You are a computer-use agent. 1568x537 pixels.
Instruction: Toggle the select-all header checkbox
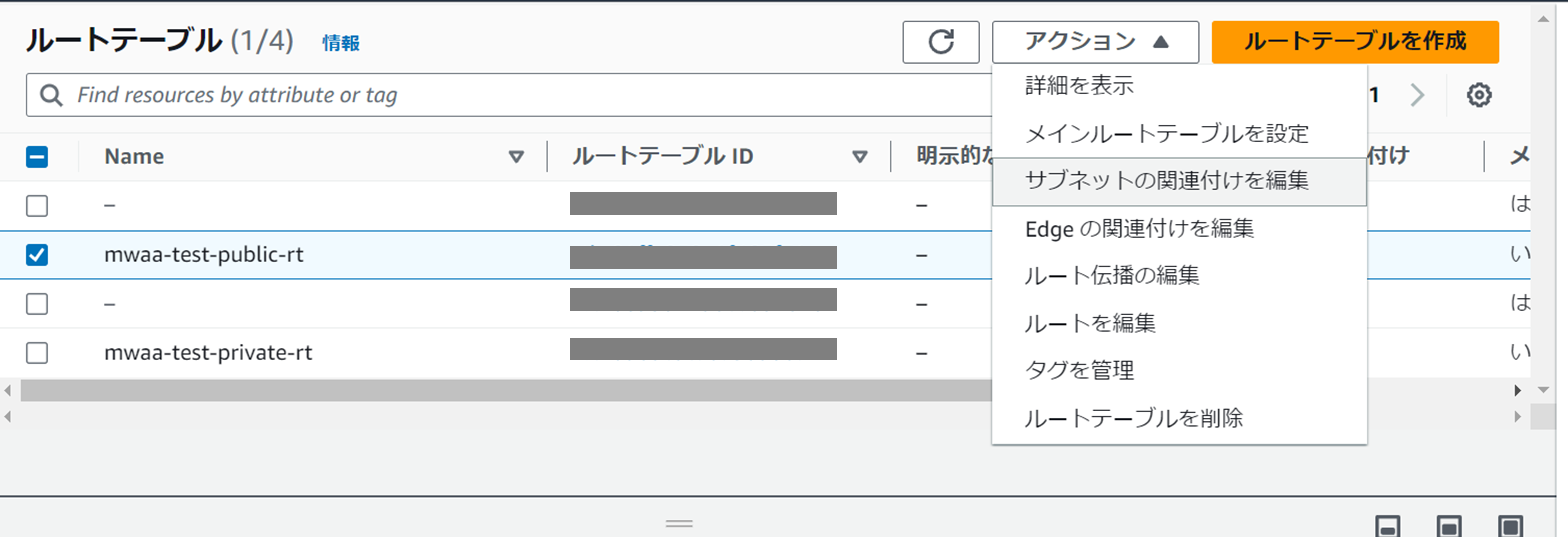(37, 157)
